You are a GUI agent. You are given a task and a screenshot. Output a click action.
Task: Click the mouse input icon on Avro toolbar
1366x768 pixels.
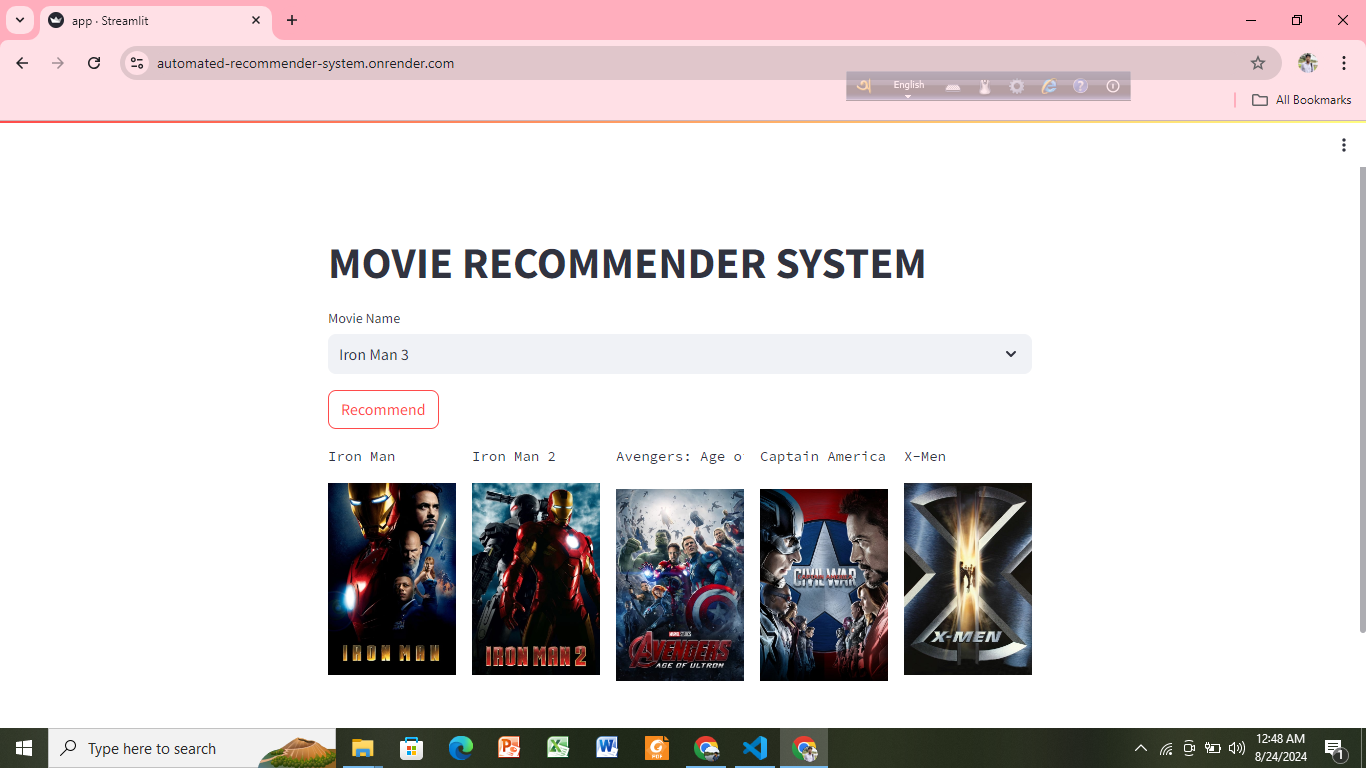click(x=984, y=87)
